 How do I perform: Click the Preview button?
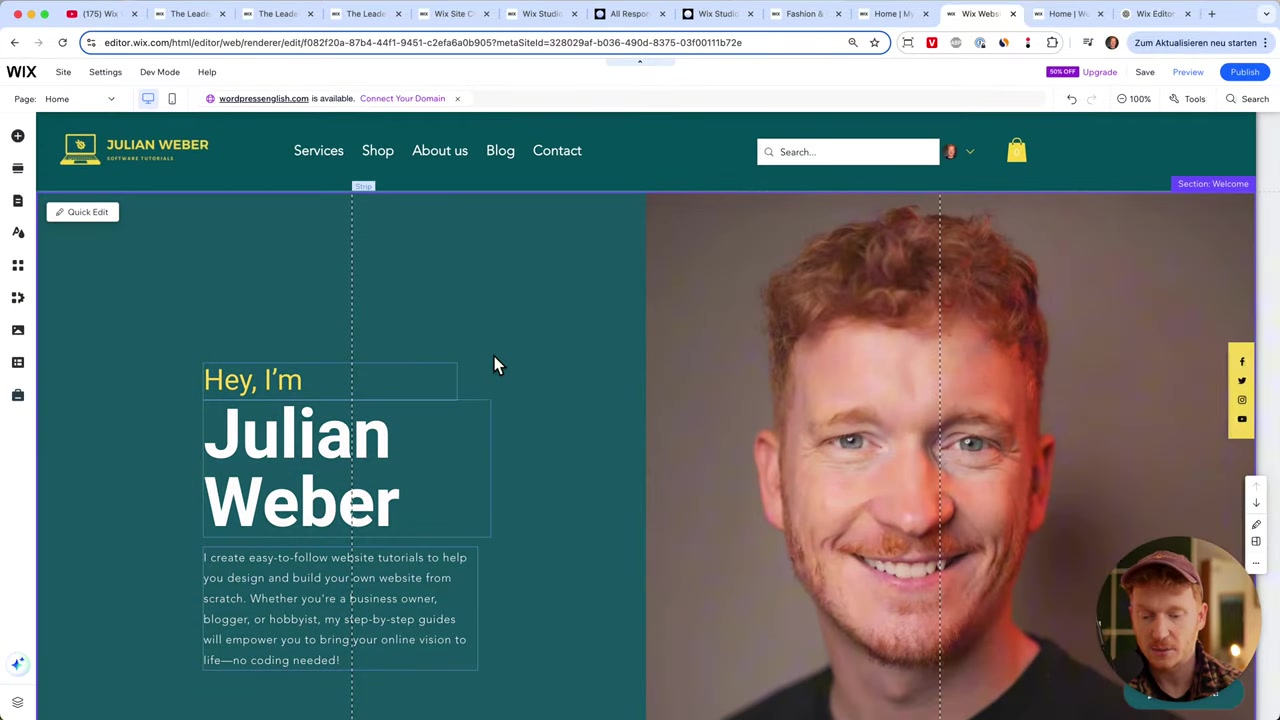point(1188,72)
